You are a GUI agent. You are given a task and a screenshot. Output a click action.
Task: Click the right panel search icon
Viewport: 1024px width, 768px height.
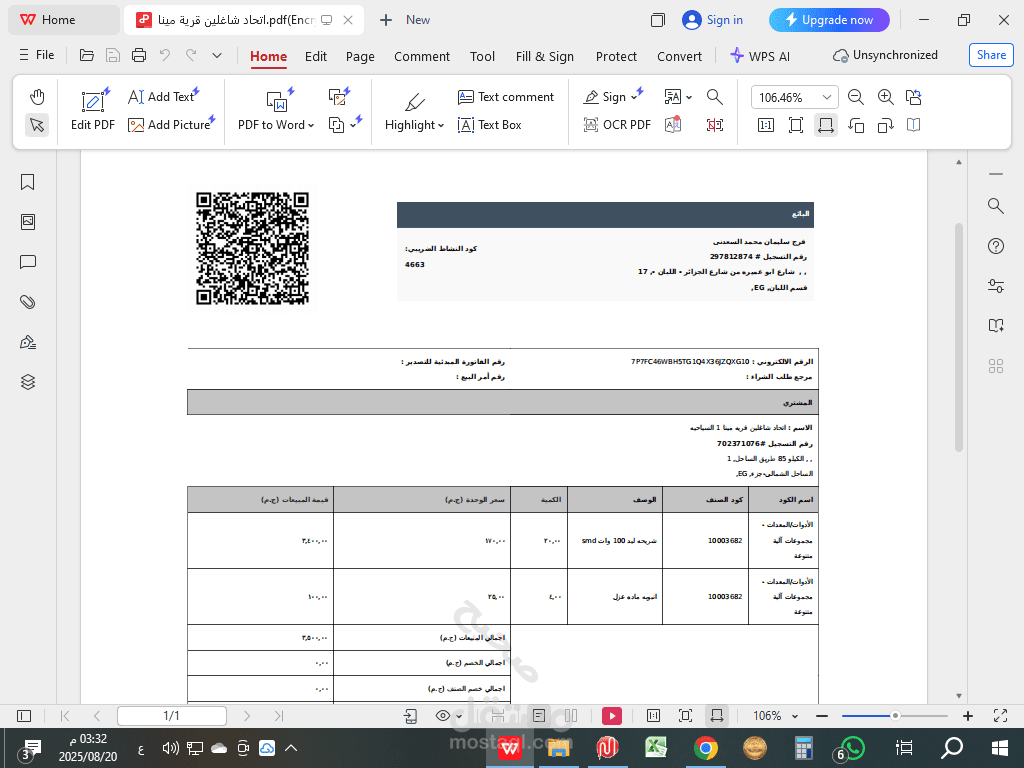tap(996, 206)
